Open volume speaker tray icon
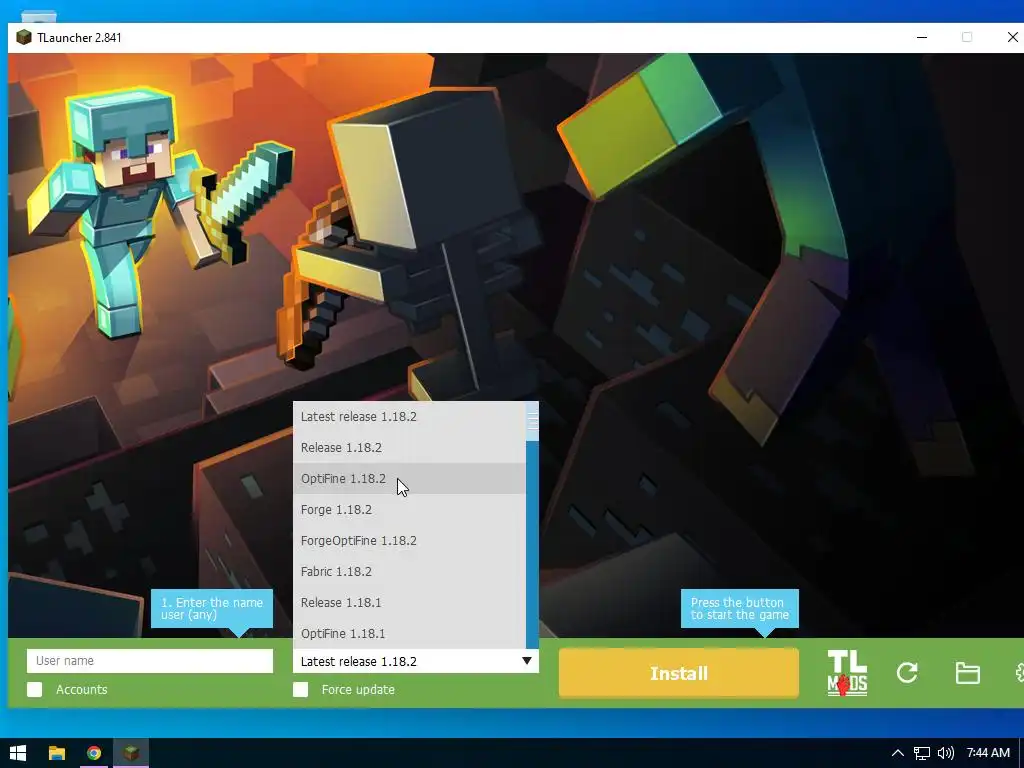1024x768 pixels. (945, 754)
